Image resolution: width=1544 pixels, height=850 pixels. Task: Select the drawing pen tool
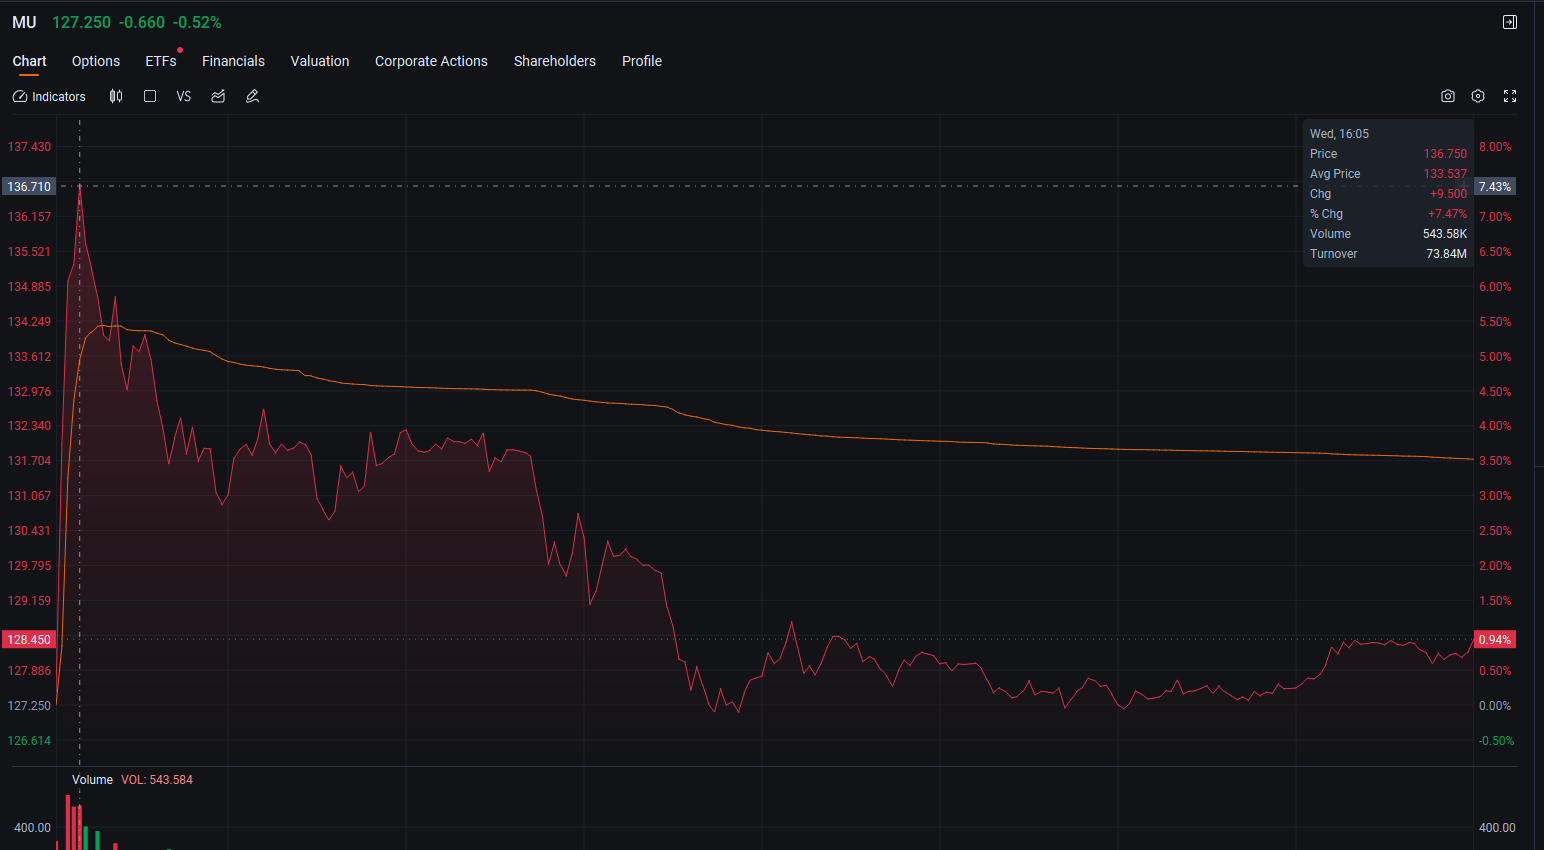pyautogui.click(x=253, y=96)
